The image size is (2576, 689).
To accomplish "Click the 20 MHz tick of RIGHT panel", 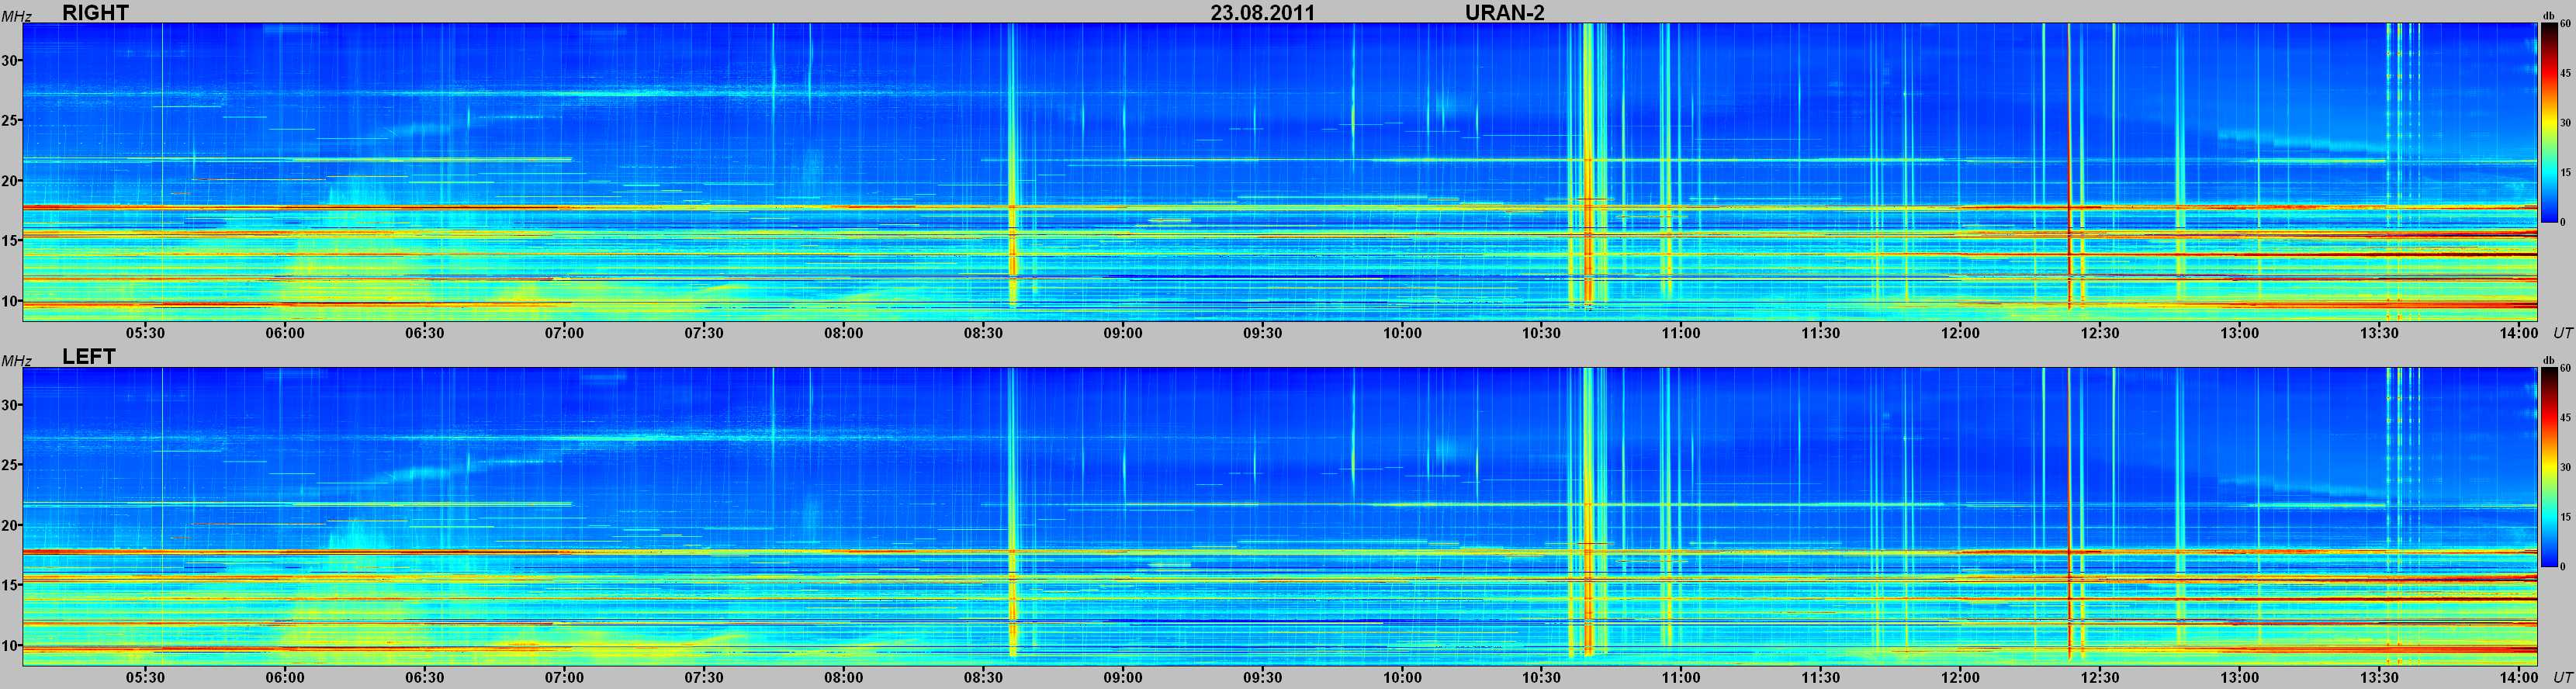I will click(x=10, y=181).
